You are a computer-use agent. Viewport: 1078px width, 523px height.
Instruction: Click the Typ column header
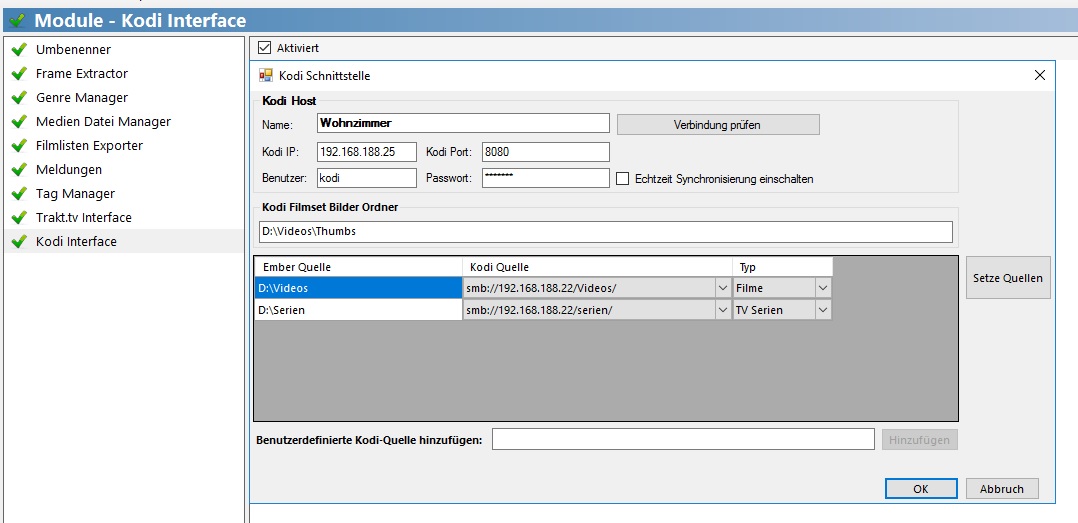tap(782, 267)
